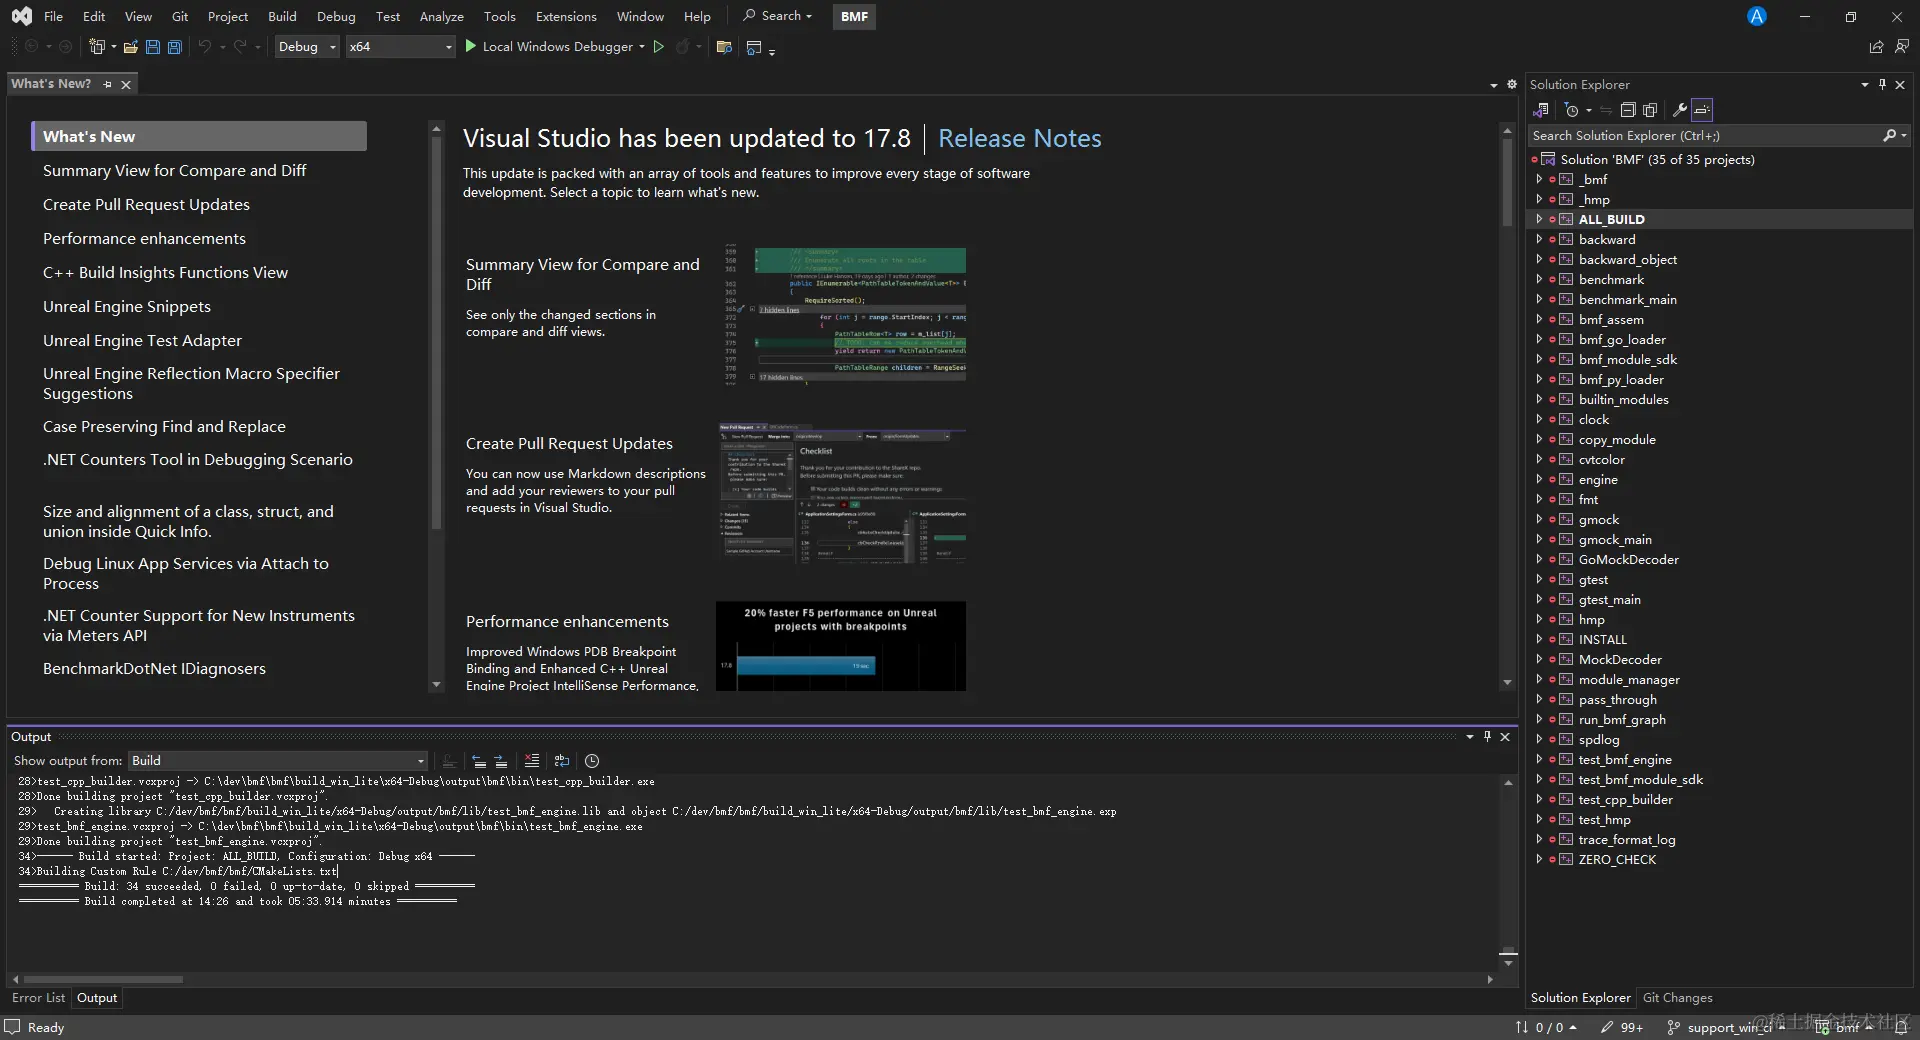Viewport: 1920px width, 1040px height.
Task: Click the Save icon in the toolbar
Action: click(x=153, y=47)
